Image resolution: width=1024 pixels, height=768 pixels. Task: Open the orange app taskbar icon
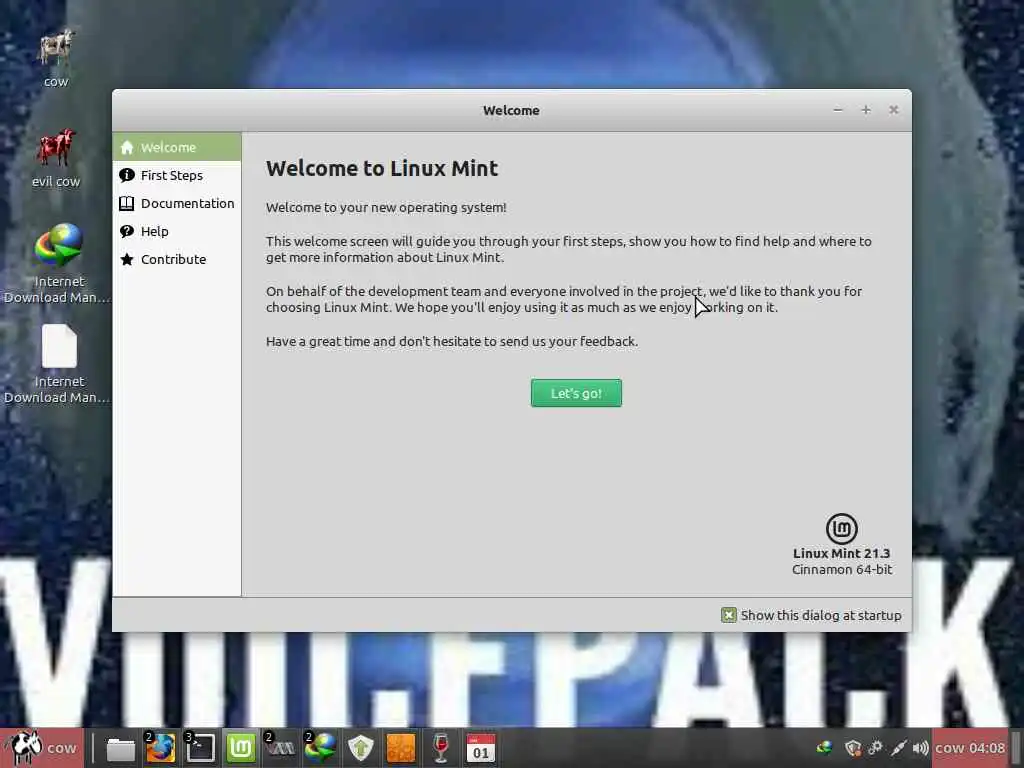[x=401, y=748]
